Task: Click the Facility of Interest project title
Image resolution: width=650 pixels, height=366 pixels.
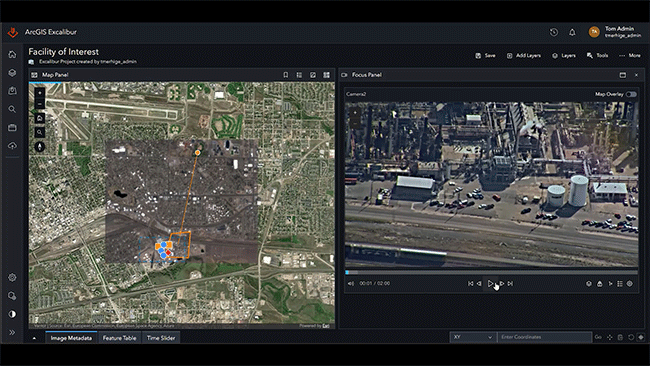Action: coord(63,52)
